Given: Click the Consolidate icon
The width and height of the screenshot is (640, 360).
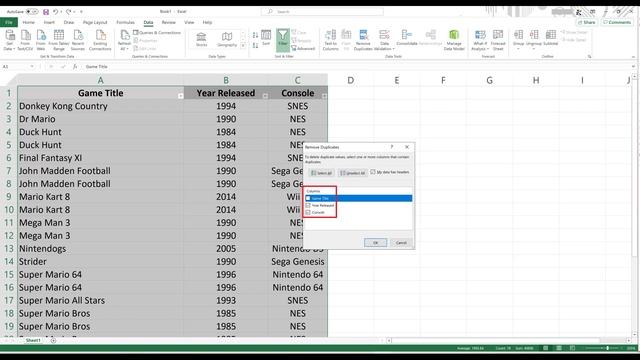Looking at the screenshot, I should point(407,36).
